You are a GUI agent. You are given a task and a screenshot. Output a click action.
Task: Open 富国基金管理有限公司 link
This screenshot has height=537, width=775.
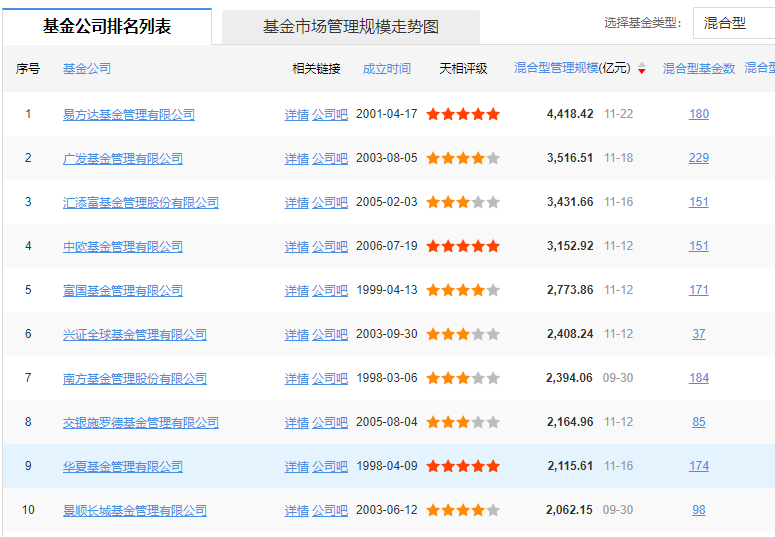click(x=123, y=290)
